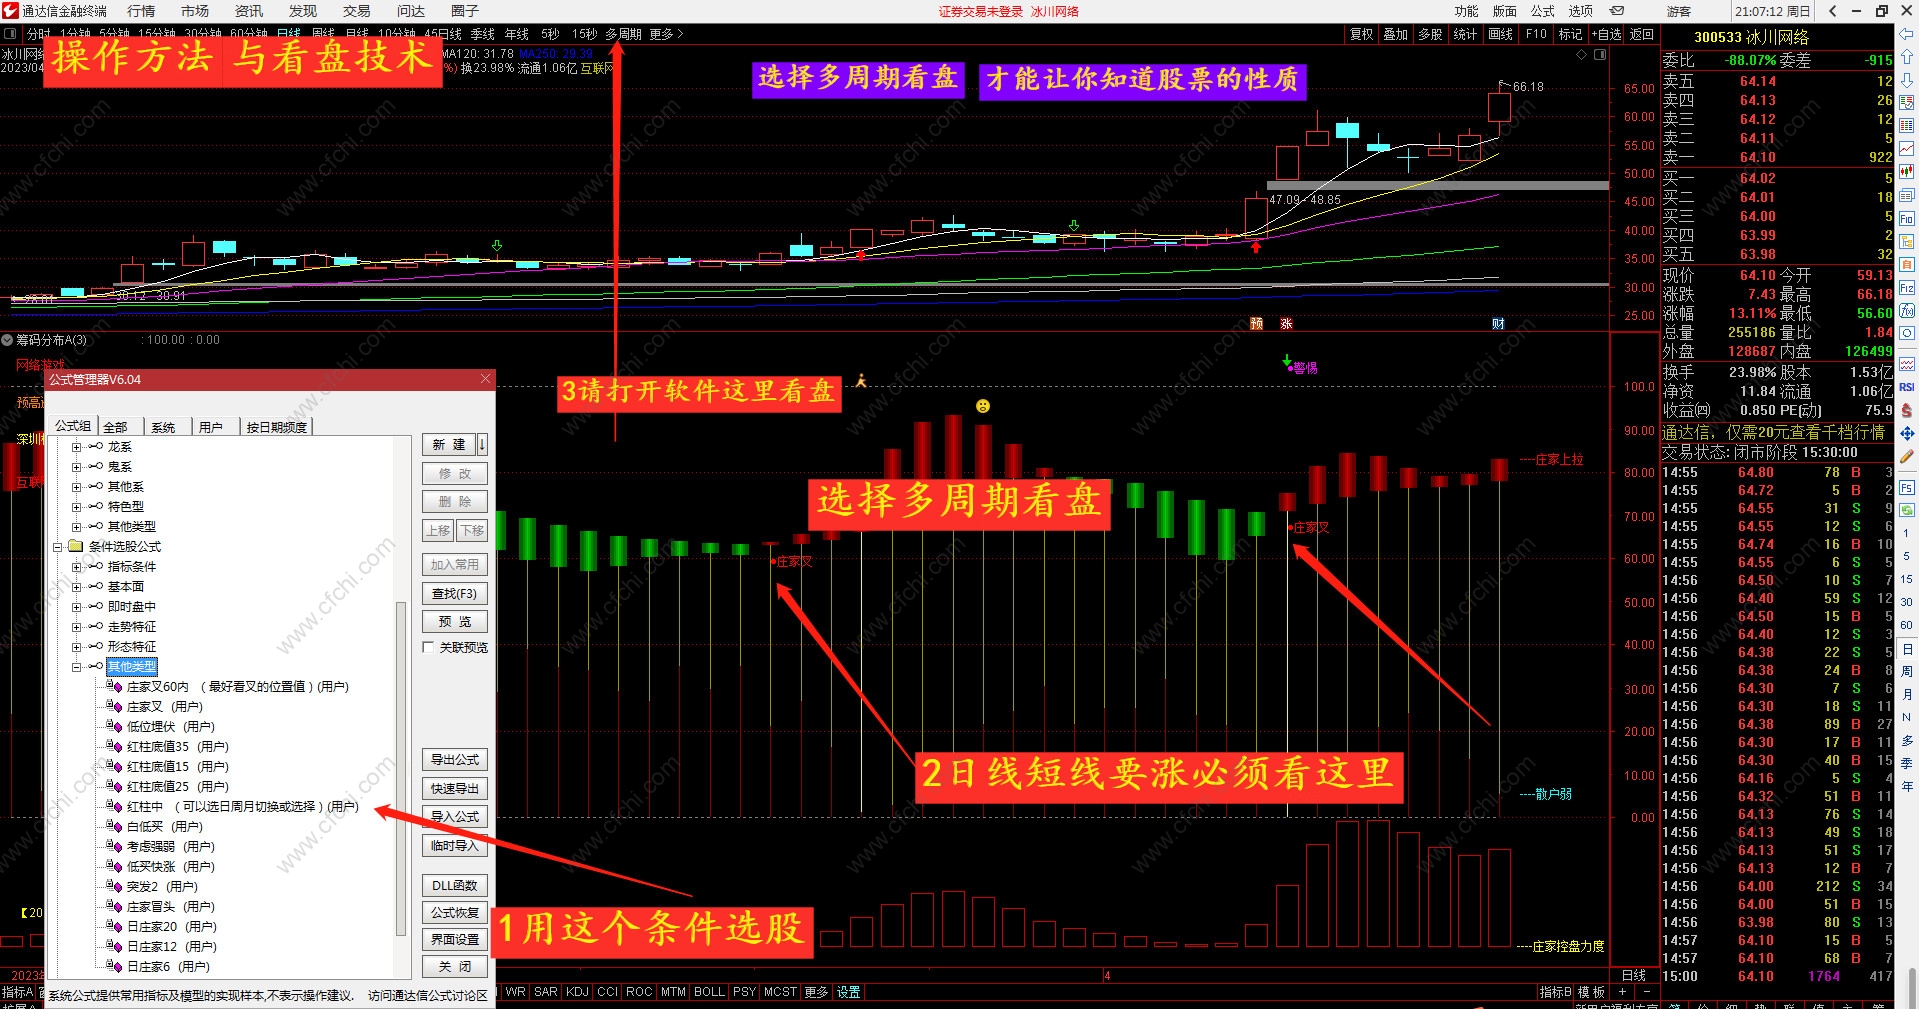The height and width of the screenshot is (1009, 1919).
Task: Click the 查找(F3) button
Action: coord(455,593)
